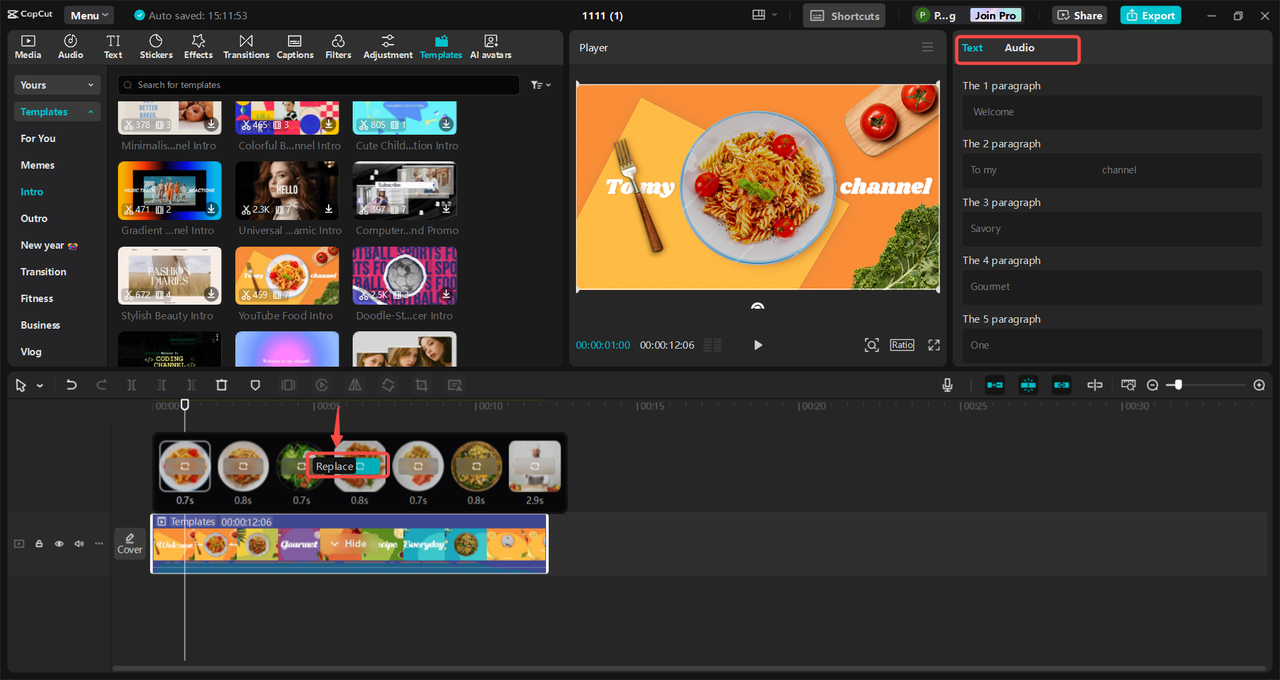Download the Universal dynamic Intro template
The height and width of the screenshot is (680, 1280).
point(329,210)
